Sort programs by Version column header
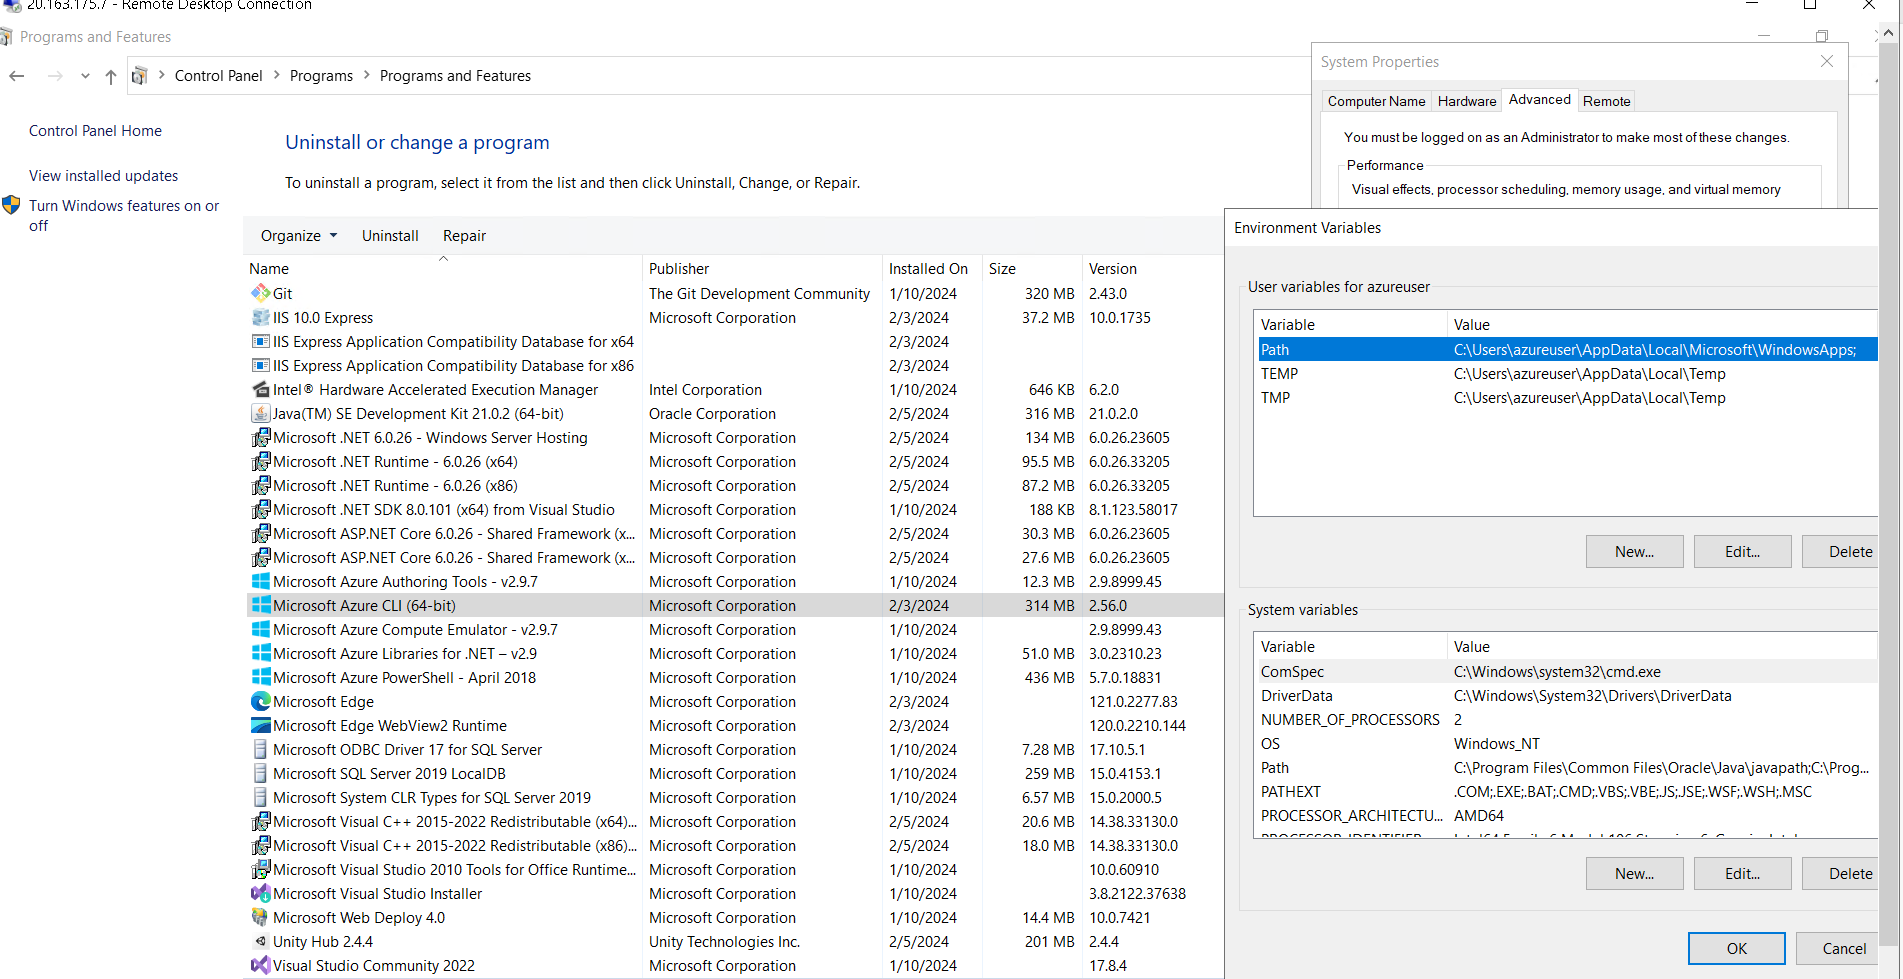Image resolution: width=1903 pixels, height=979 pixels. coord(1152,268)
